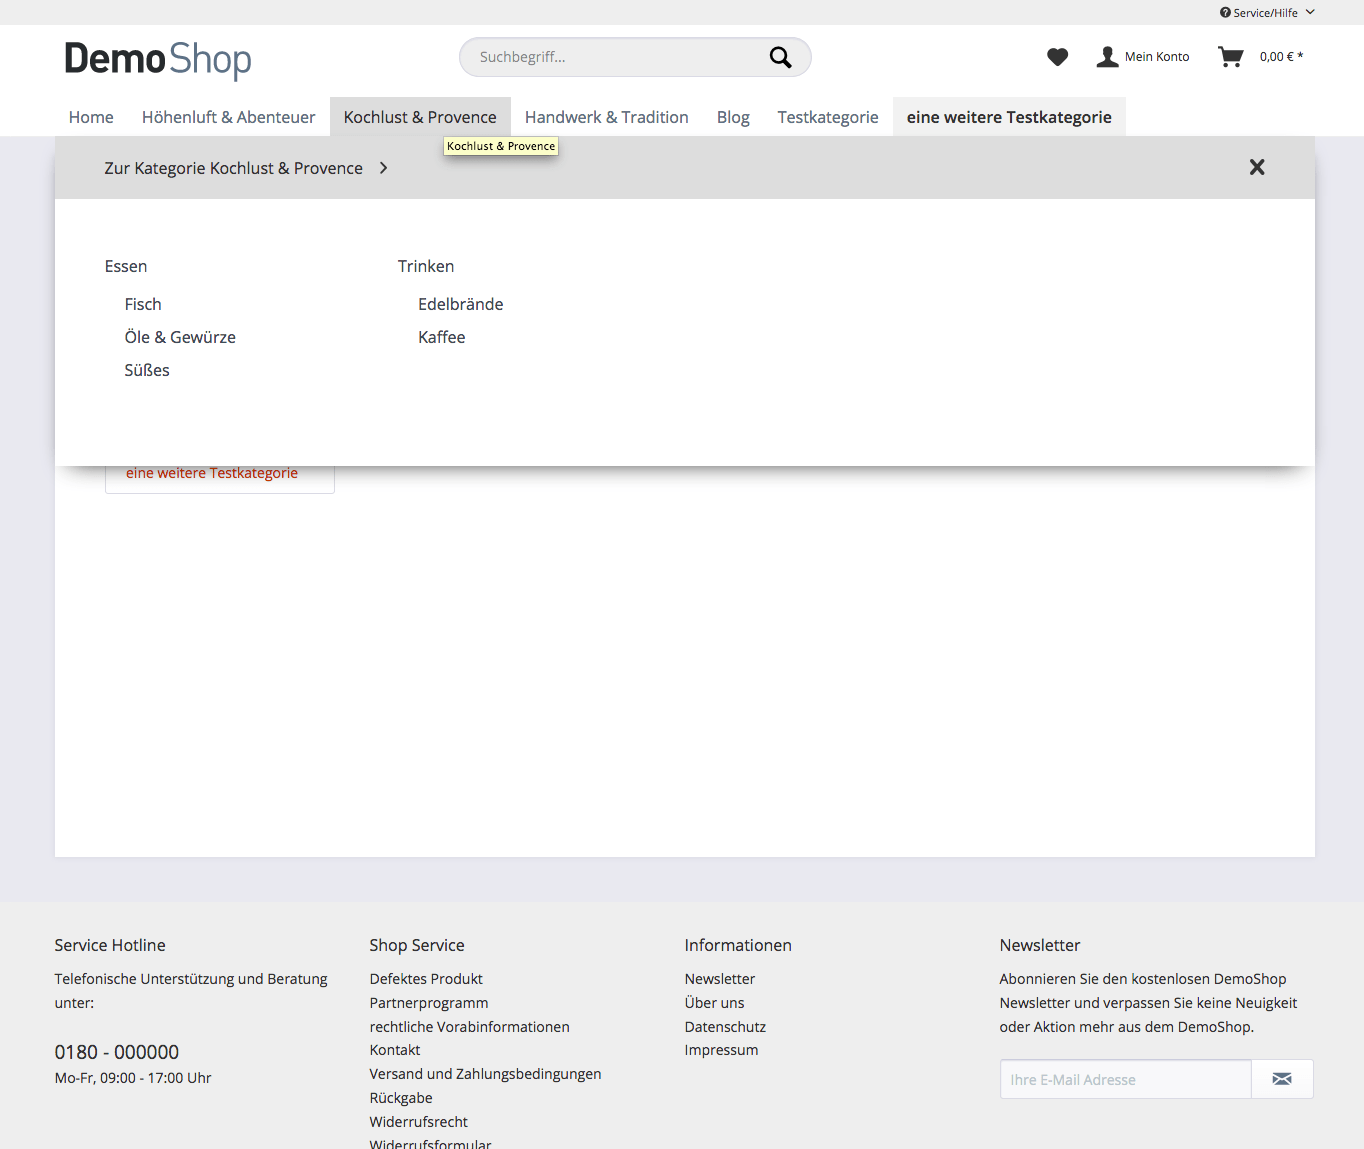Image resolution: width=1364 pixels, height=1149 pixels.
Task: Open Versand und Zahlungsbedingungen link
Action: tap(485, 1074)
